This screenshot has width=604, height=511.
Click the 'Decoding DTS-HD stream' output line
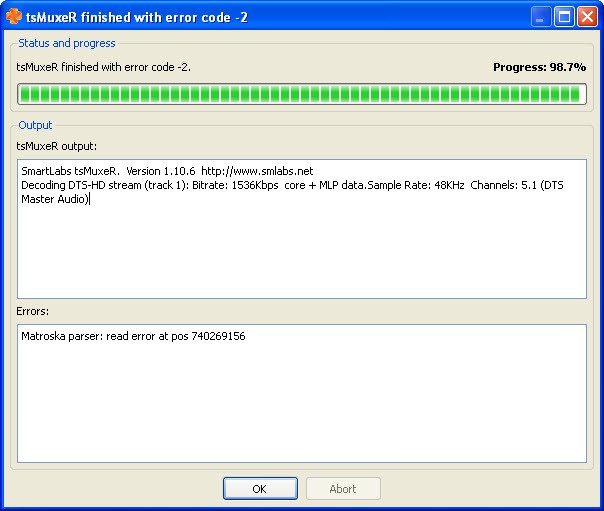(292, 185)
